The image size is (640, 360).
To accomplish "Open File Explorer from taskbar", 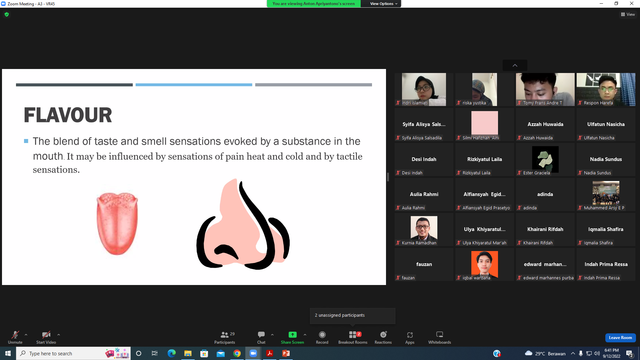I will coord(188,353).
